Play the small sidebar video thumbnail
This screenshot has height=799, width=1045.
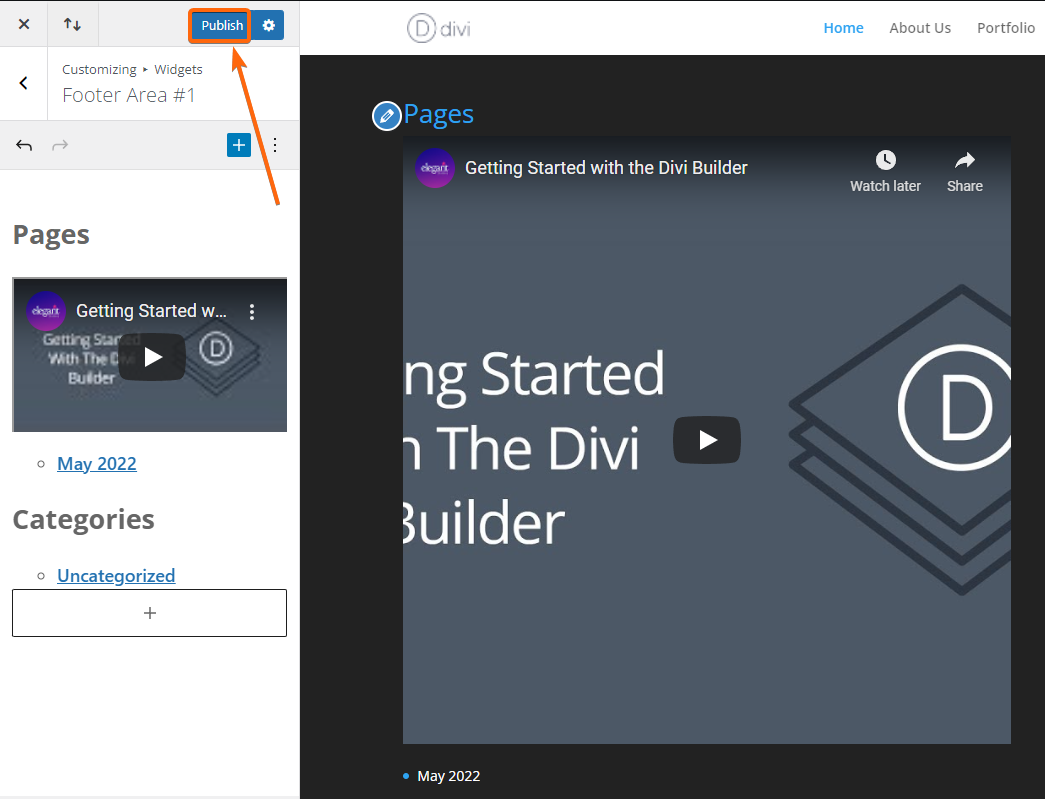[x=152, y=357]
